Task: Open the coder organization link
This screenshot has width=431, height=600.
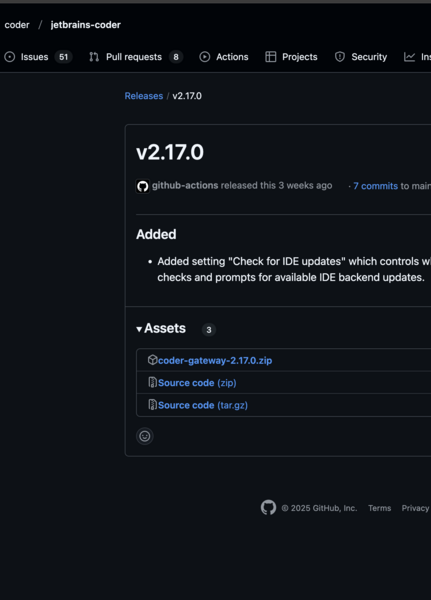Action: [17, 25]
